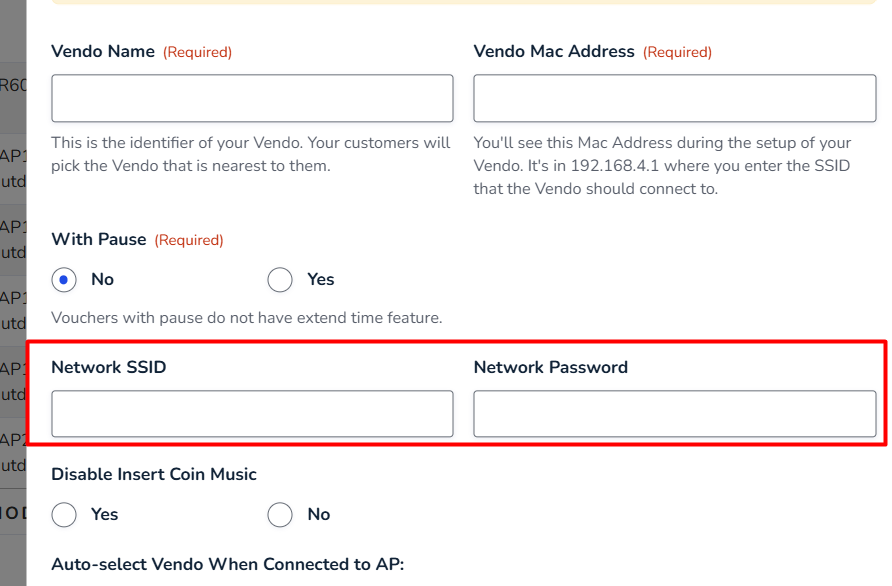Click the Network SSID input field
This screenshot has width=892, height=586.
(252, 414)
